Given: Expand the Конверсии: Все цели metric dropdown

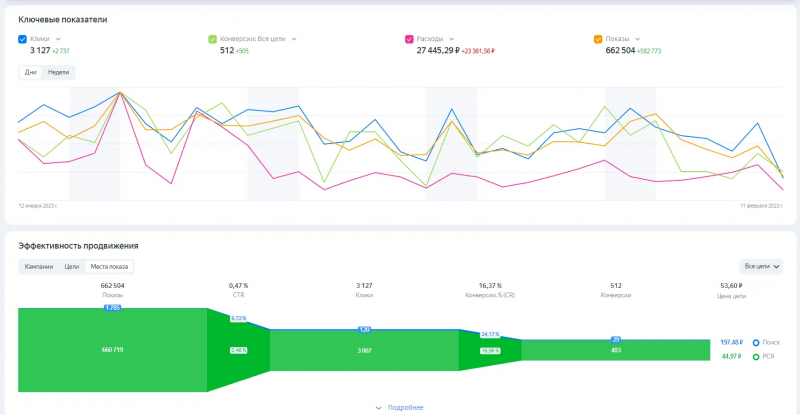Looking at the screenshot, I should coord(294,39).
